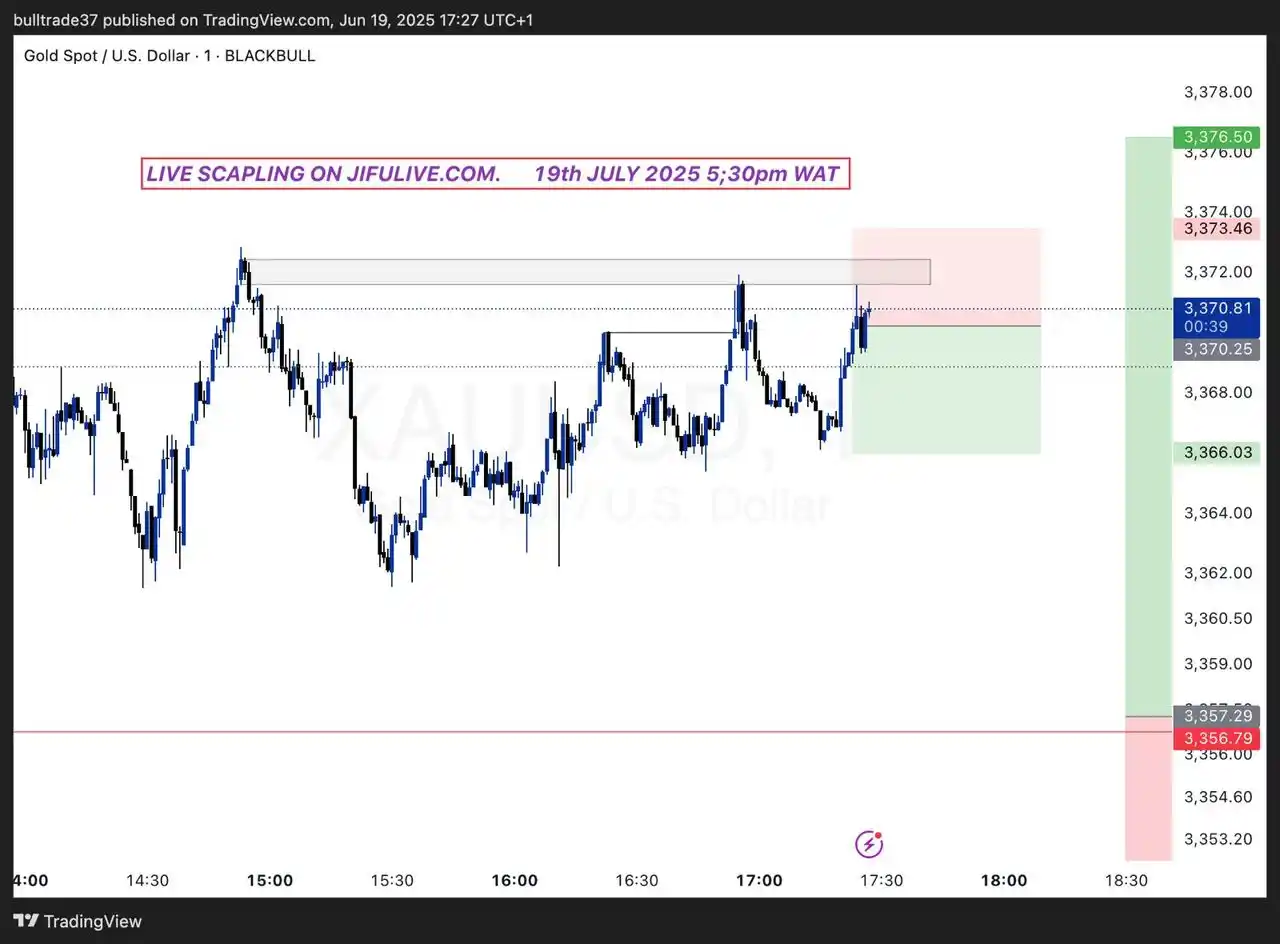Click the 3,374.00 price axis label
Image resolution: width=1280 pixels, height=944 pixels.
[x=1218, y=211]
